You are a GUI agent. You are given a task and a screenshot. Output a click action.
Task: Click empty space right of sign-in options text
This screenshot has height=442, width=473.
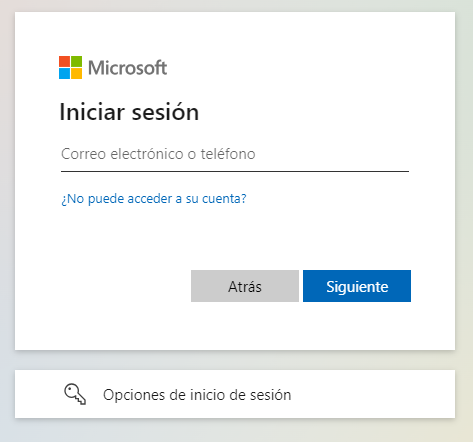(x=370, y=394)
